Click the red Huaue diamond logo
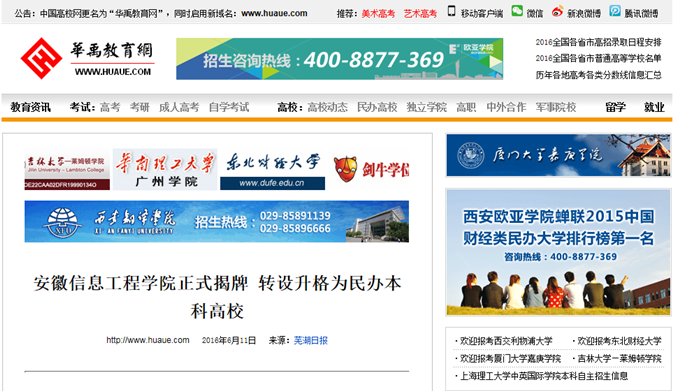Viewport: 675px width, 391px height. 41,59
